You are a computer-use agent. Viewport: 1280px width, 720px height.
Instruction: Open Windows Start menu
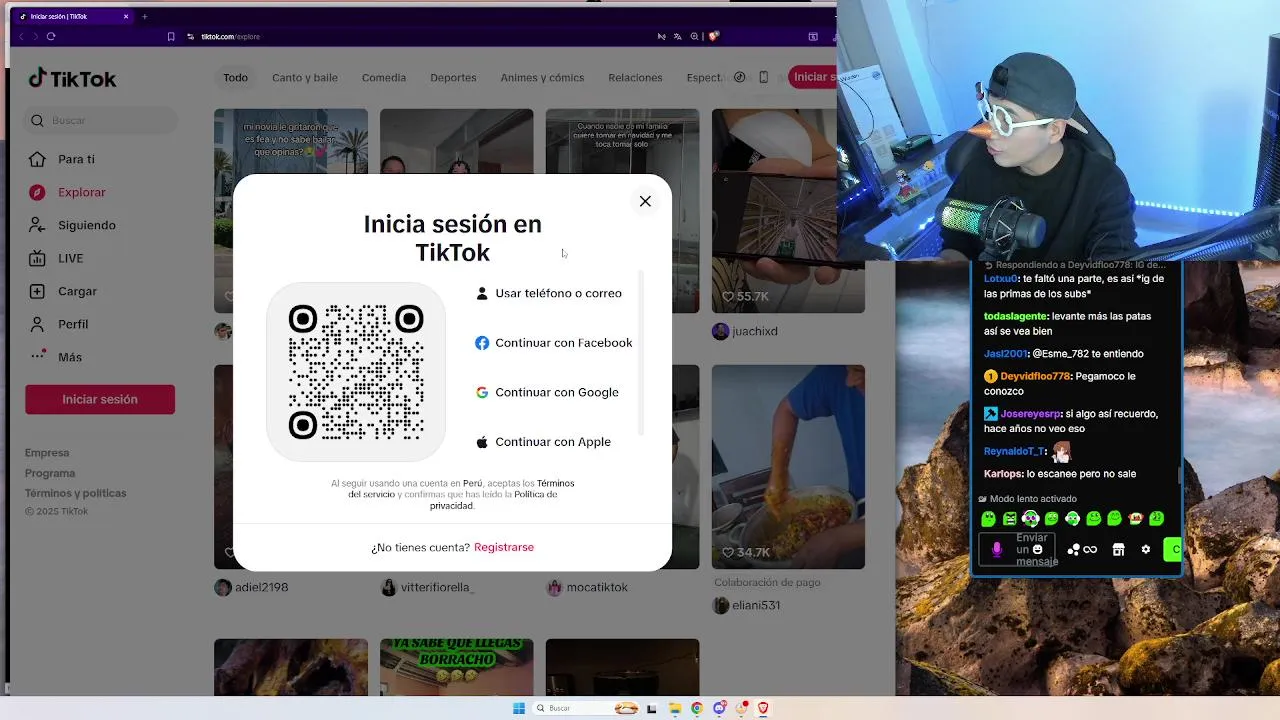[519, 708]
